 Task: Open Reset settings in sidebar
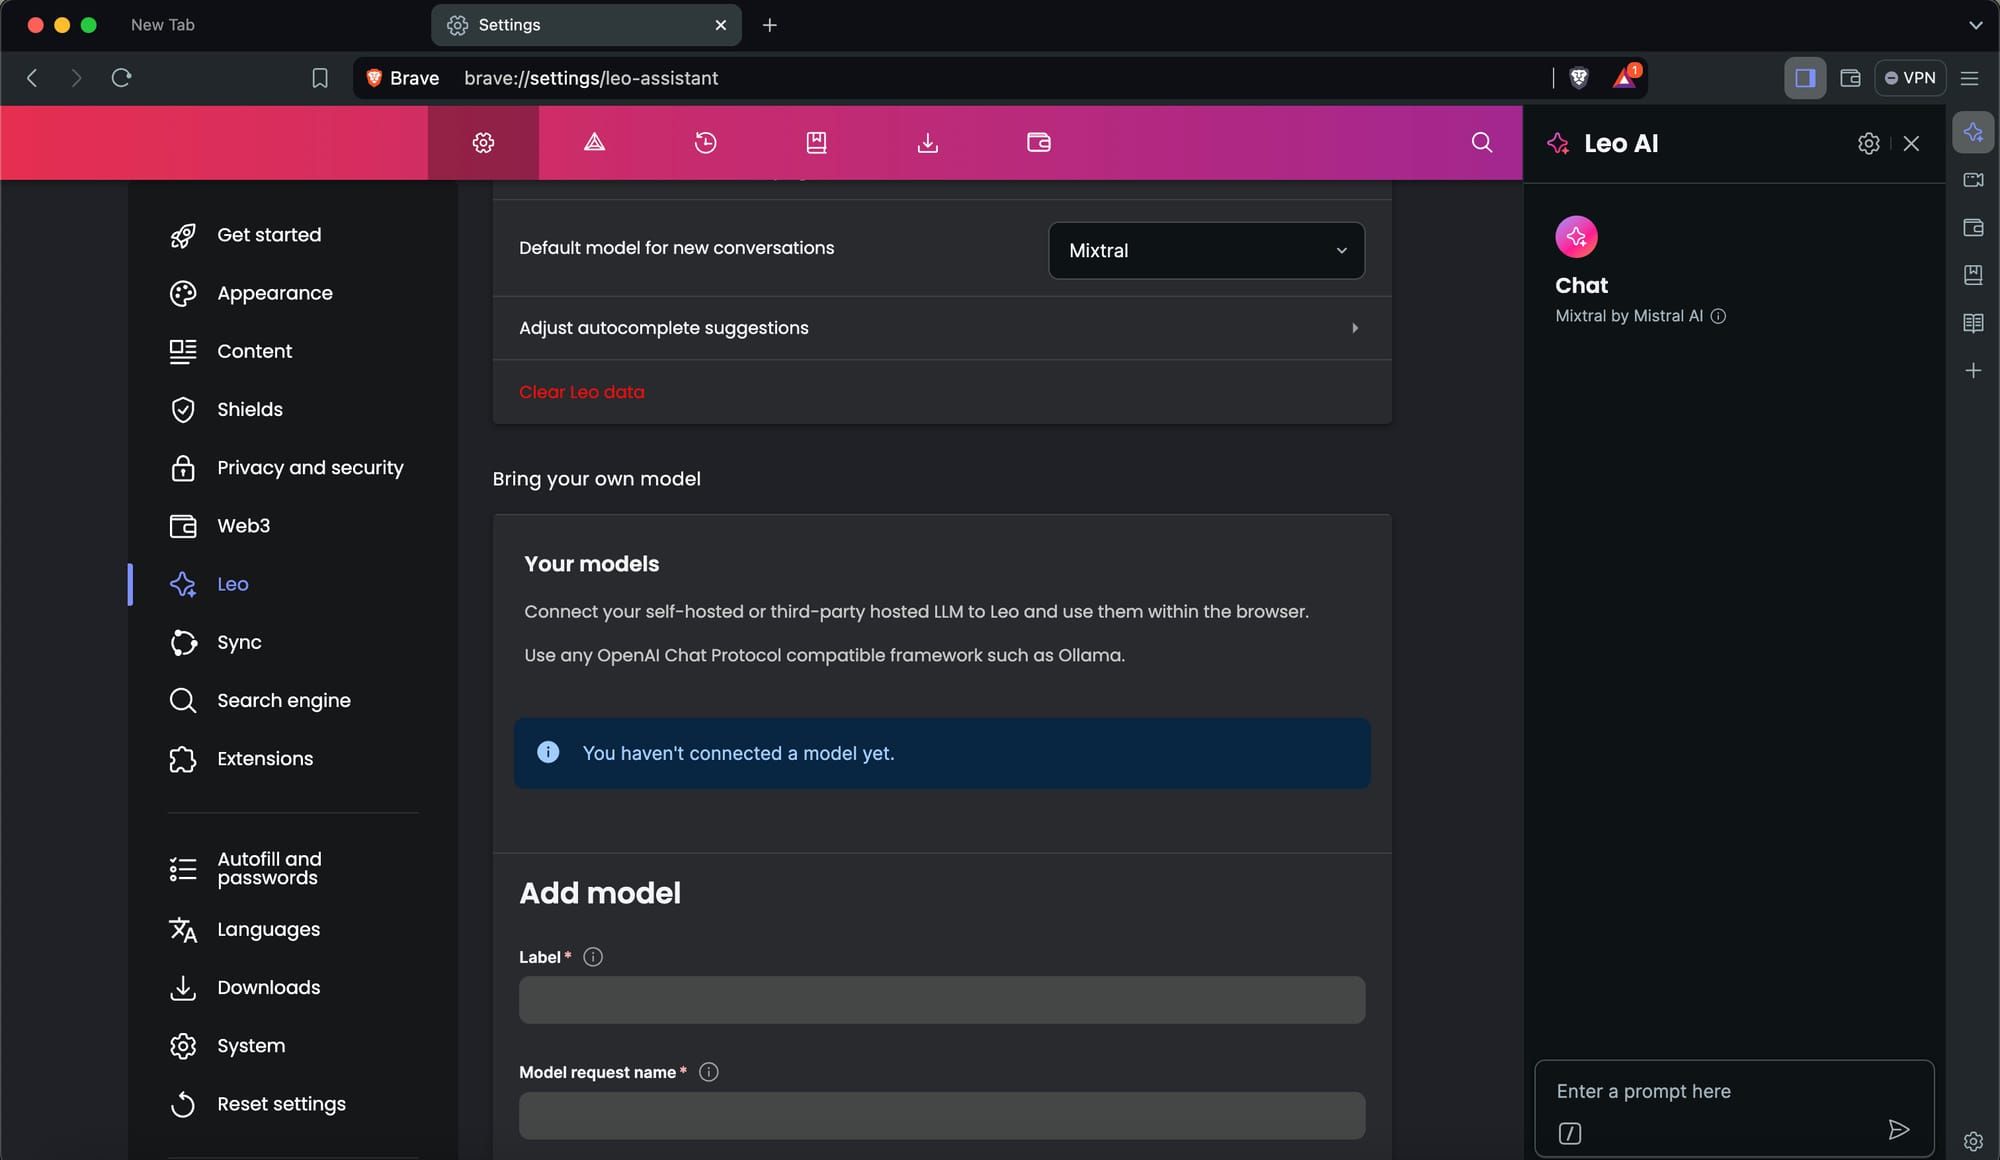[281, 1104]
